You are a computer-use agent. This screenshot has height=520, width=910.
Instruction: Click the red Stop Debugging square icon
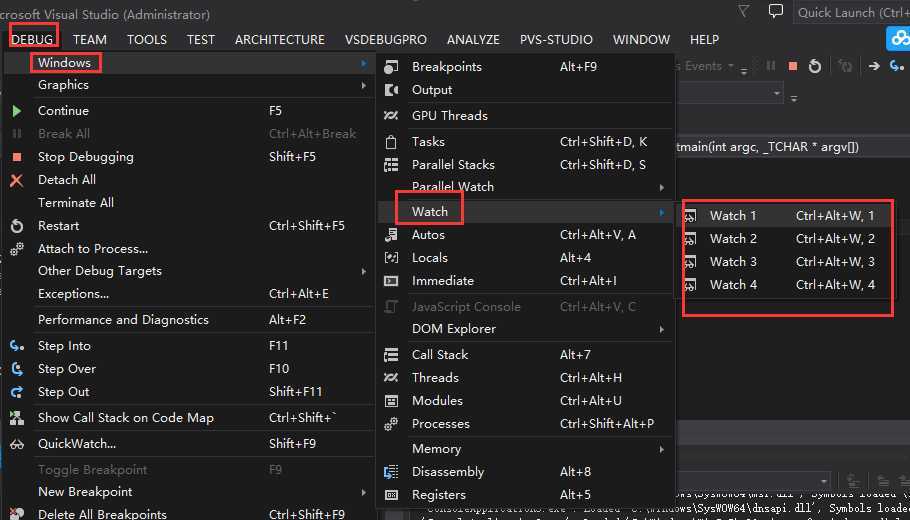(x=17, y=157)
